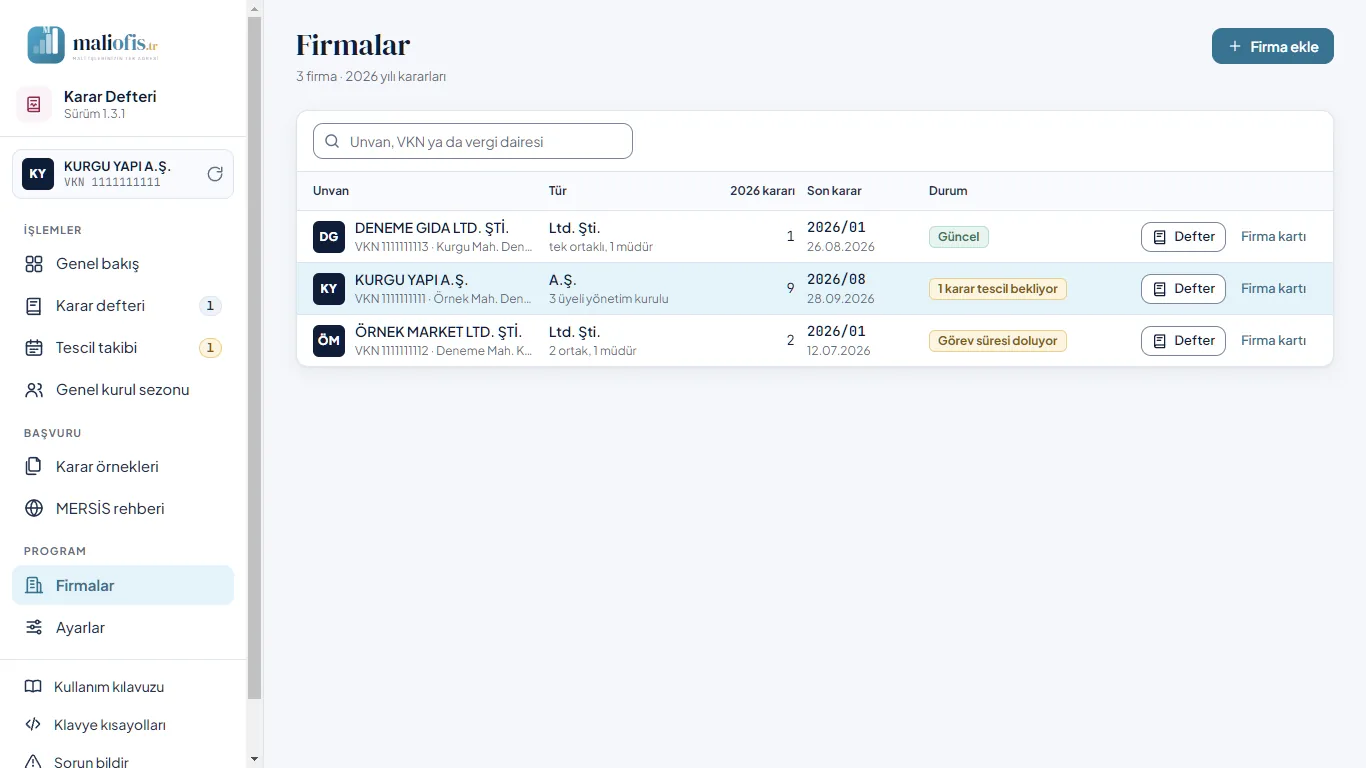Screen dimensions: 1366x768
Task: Open Firma kartı for ÖRNEK MARKET
Action: pyautogui.click(x=1273, y=341)
